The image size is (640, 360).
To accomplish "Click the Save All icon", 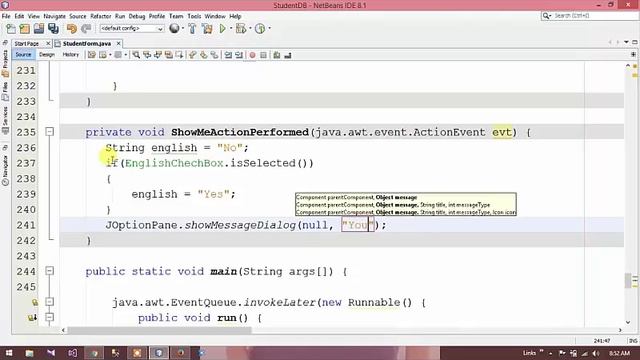I will pos(53,29).
